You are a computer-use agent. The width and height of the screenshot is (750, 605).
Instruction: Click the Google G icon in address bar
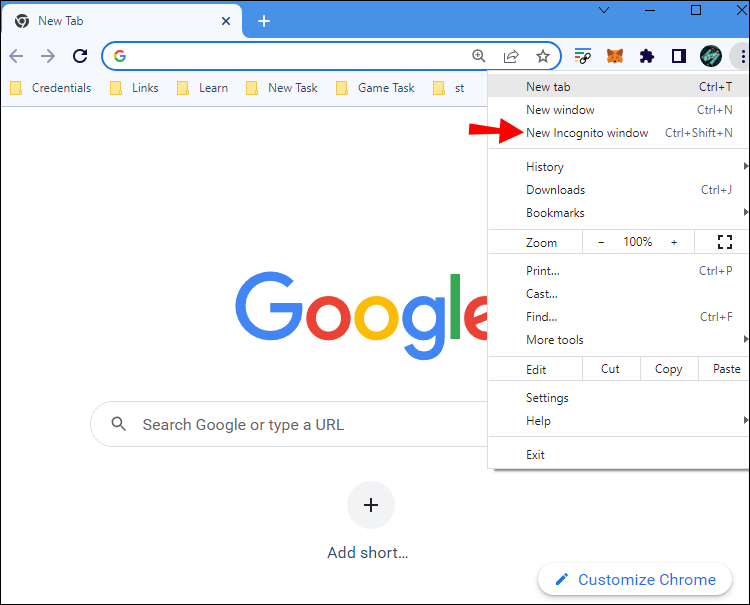pyautogui.click(x=120, y=56)
